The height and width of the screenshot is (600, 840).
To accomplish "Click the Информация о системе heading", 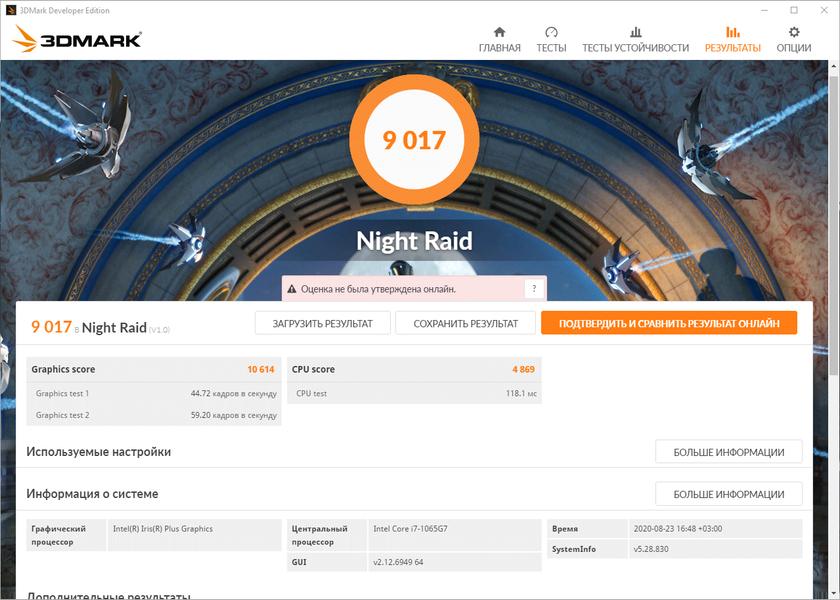I will click(92, 494).
